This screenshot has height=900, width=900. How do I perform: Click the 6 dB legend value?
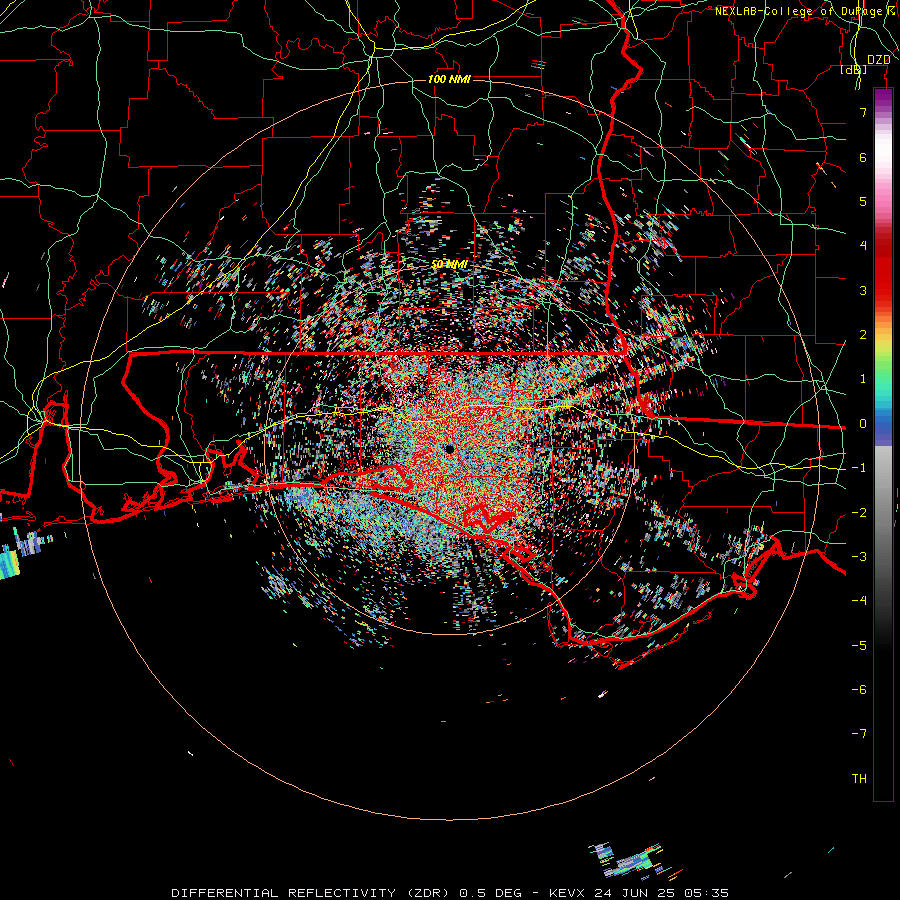click(863, 157)
